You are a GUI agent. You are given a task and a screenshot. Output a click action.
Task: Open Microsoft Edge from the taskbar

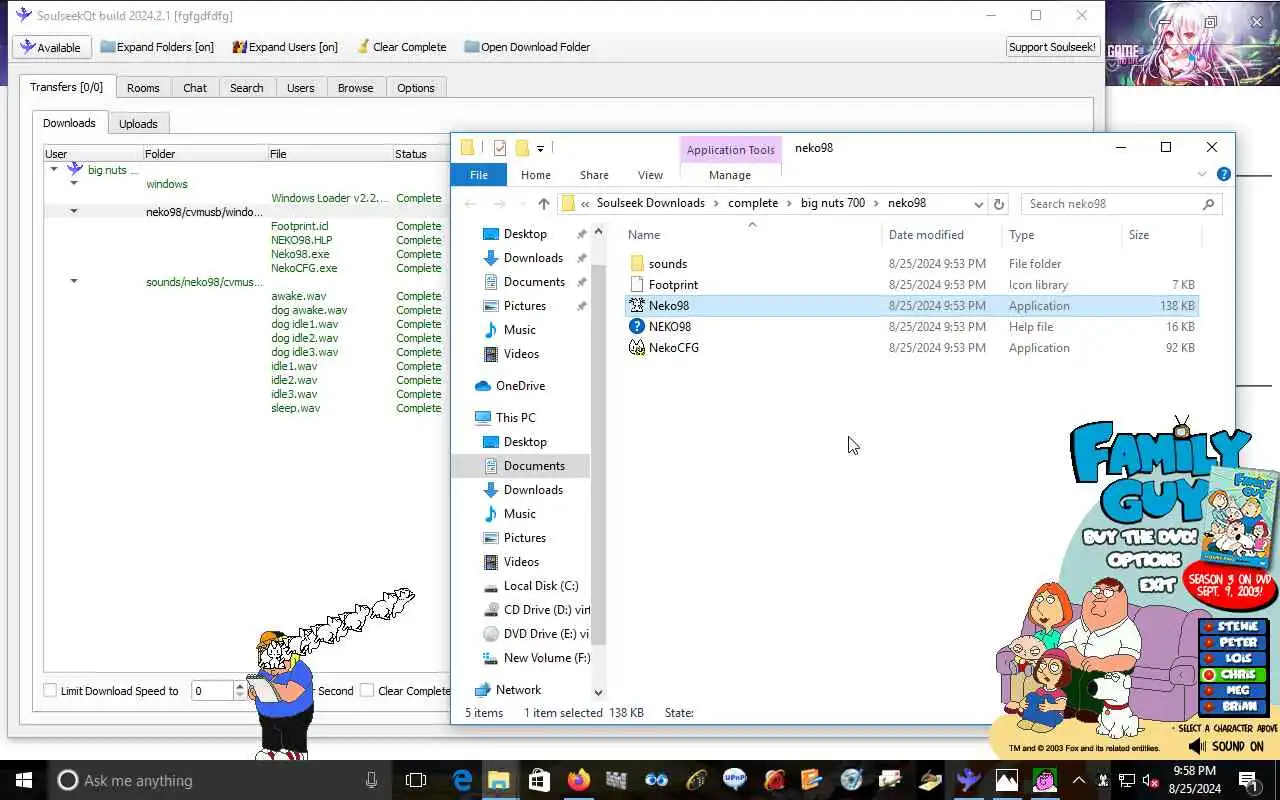coord(462,780)
